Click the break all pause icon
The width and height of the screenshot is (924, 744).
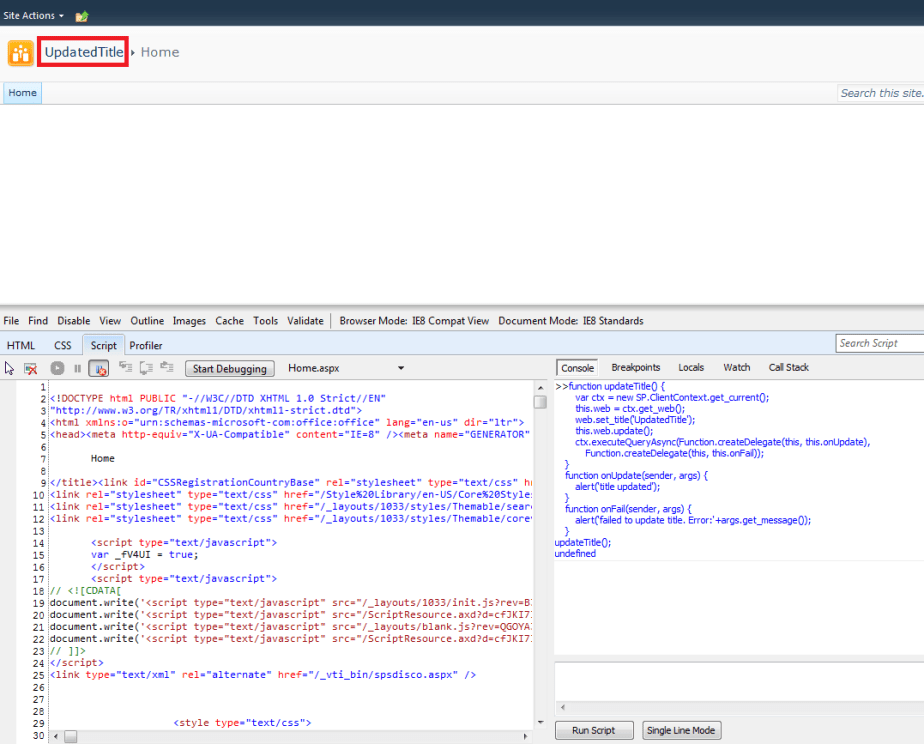[x=77, y=368]
